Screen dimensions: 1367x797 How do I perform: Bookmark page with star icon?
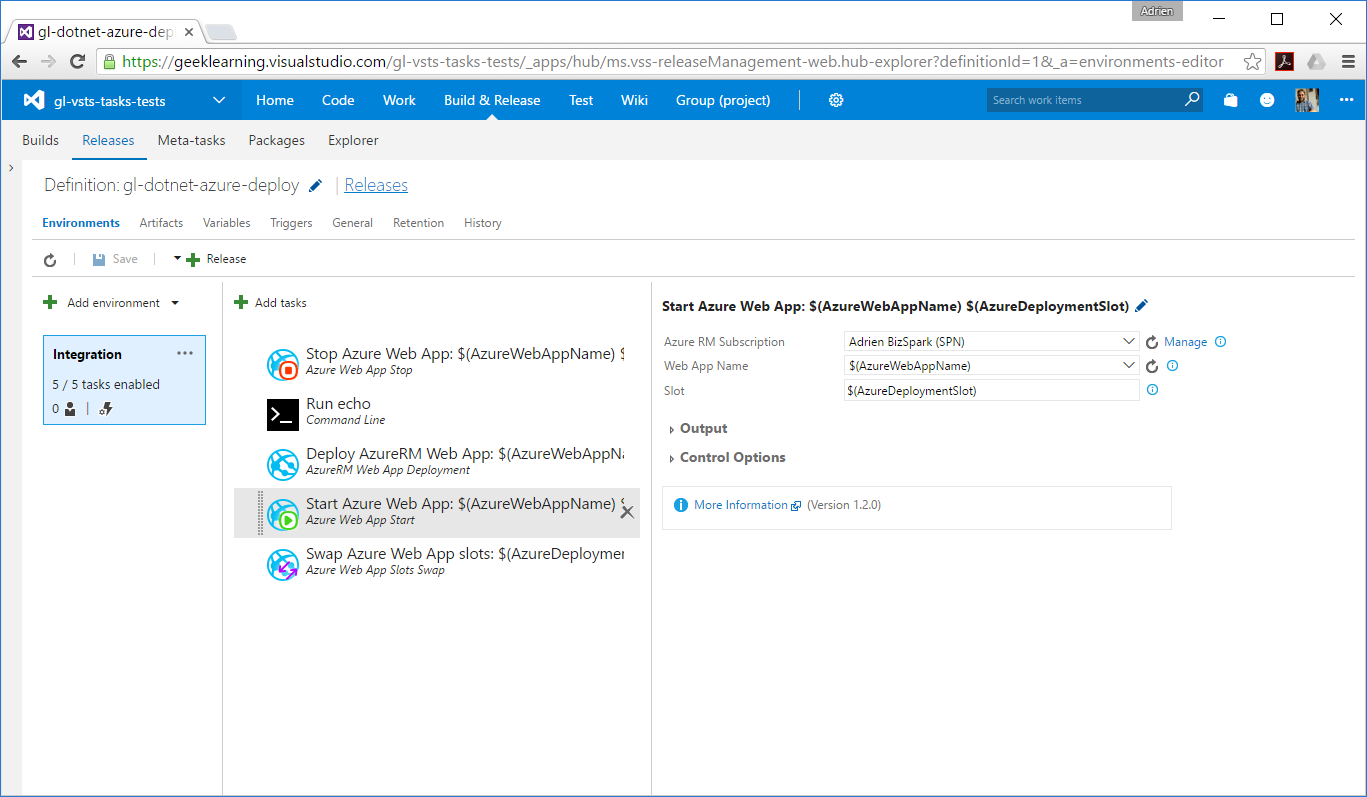[1252, 62]
